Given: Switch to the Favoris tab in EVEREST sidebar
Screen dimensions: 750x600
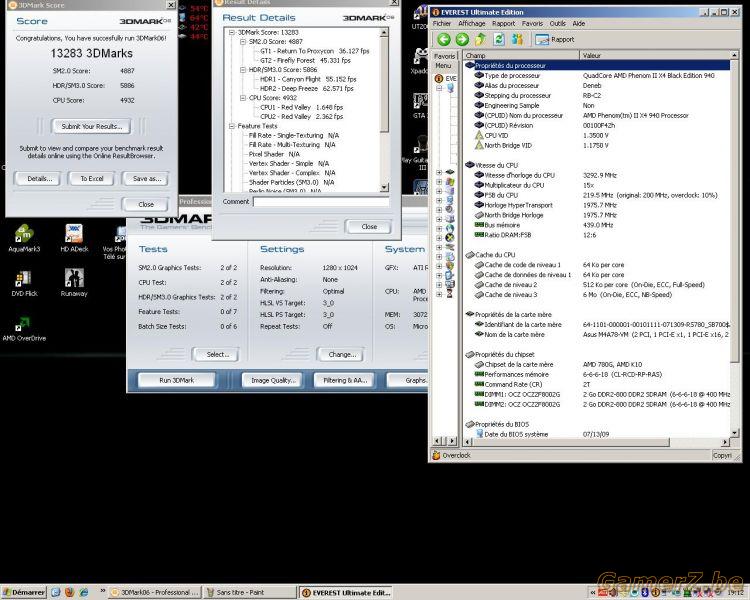Looking at the screenshot, I should point(444,56).
